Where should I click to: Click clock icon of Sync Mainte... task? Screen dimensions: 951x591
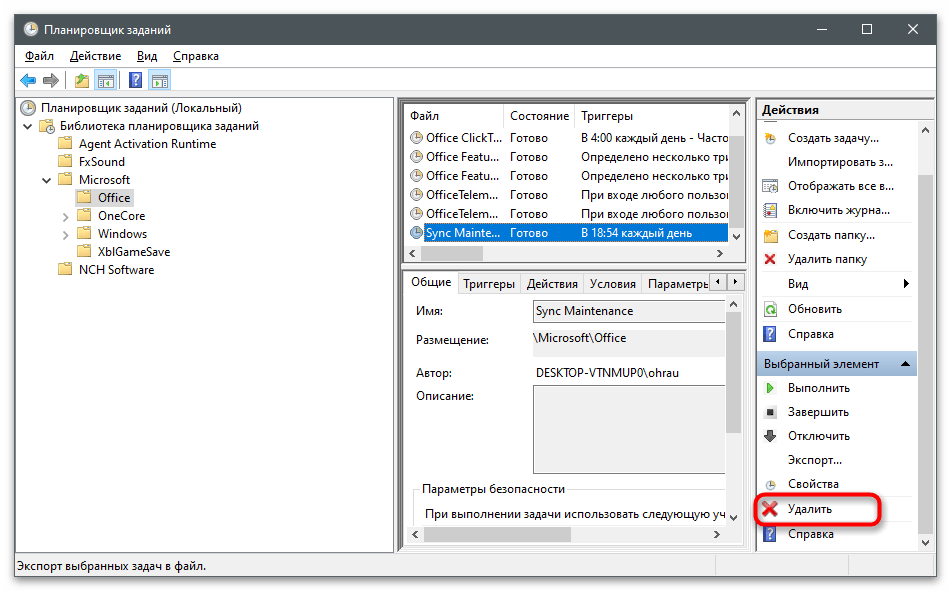click(417, 233)
